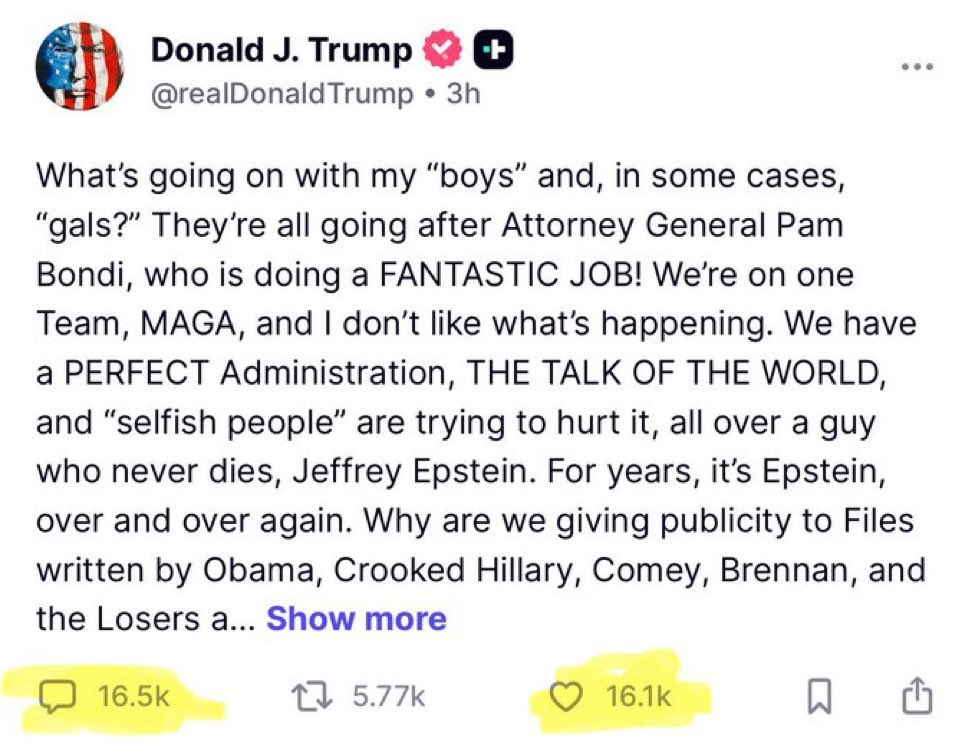
Task: Click the black plus badge beside name
Action: (492, 51)
